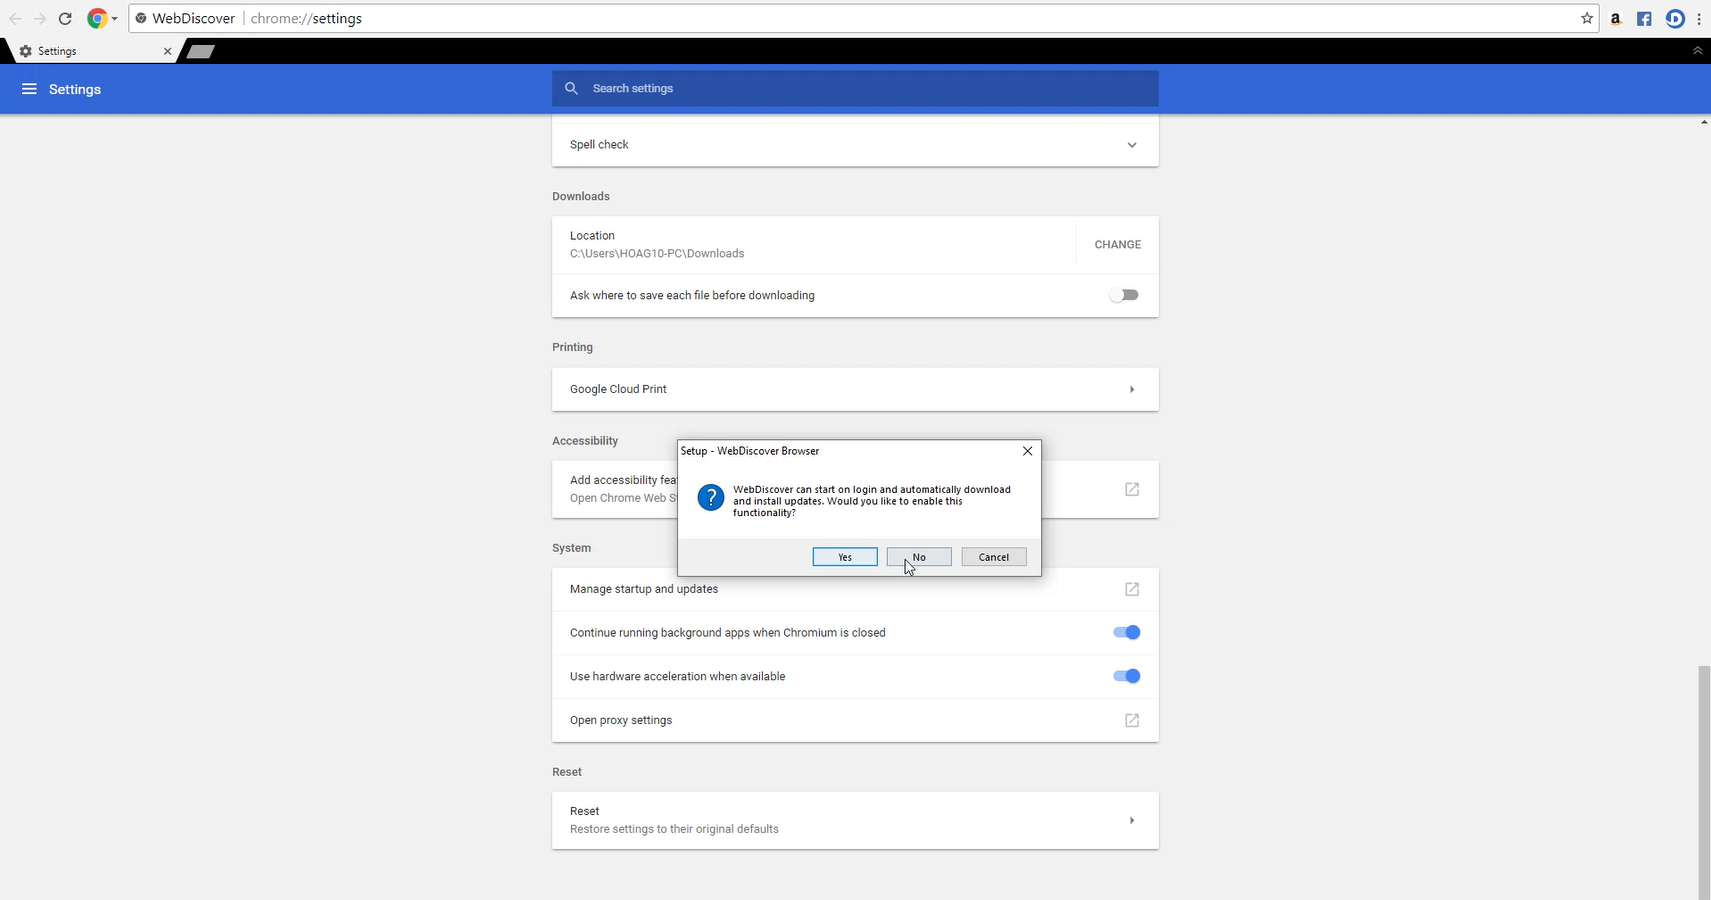
Task: Open a new tab
Action: tap(200, 51)
